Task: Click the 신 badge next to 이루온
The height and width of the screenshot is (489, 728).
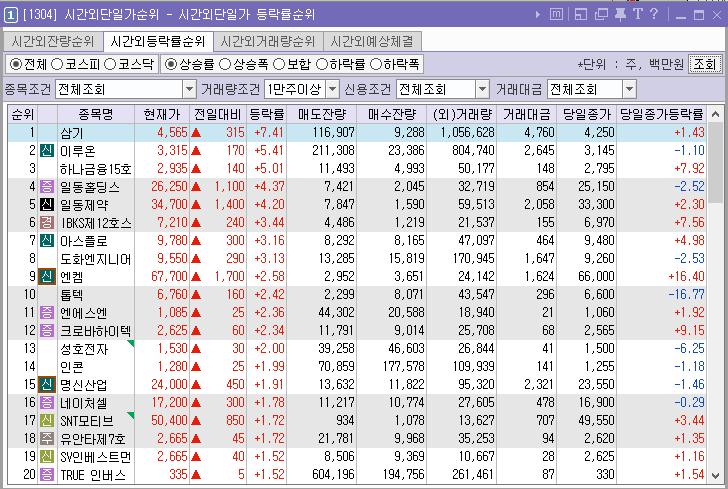Action: click(x=46, y=150)
